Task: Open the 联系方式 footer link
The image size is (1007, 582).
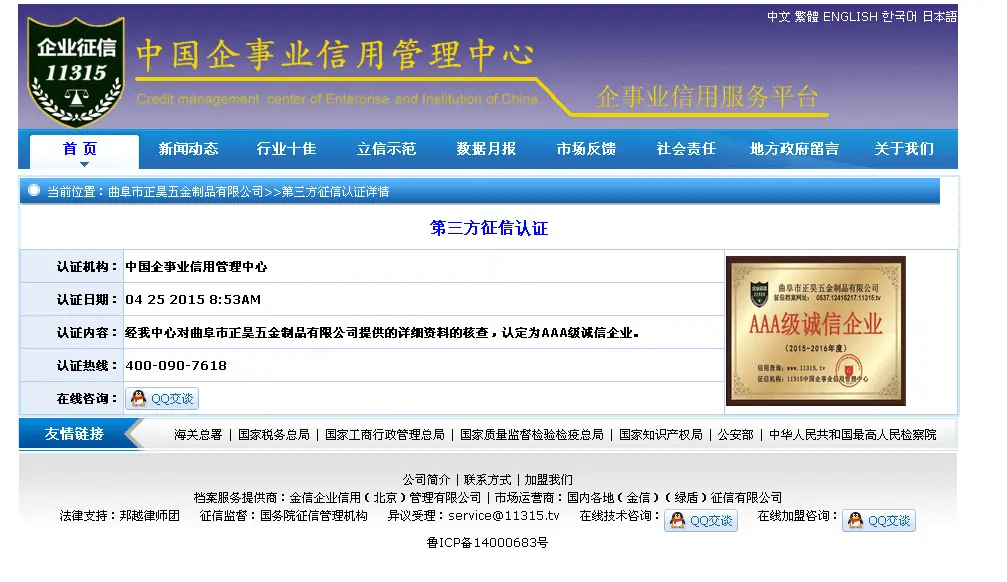Action: coord(487,480)
